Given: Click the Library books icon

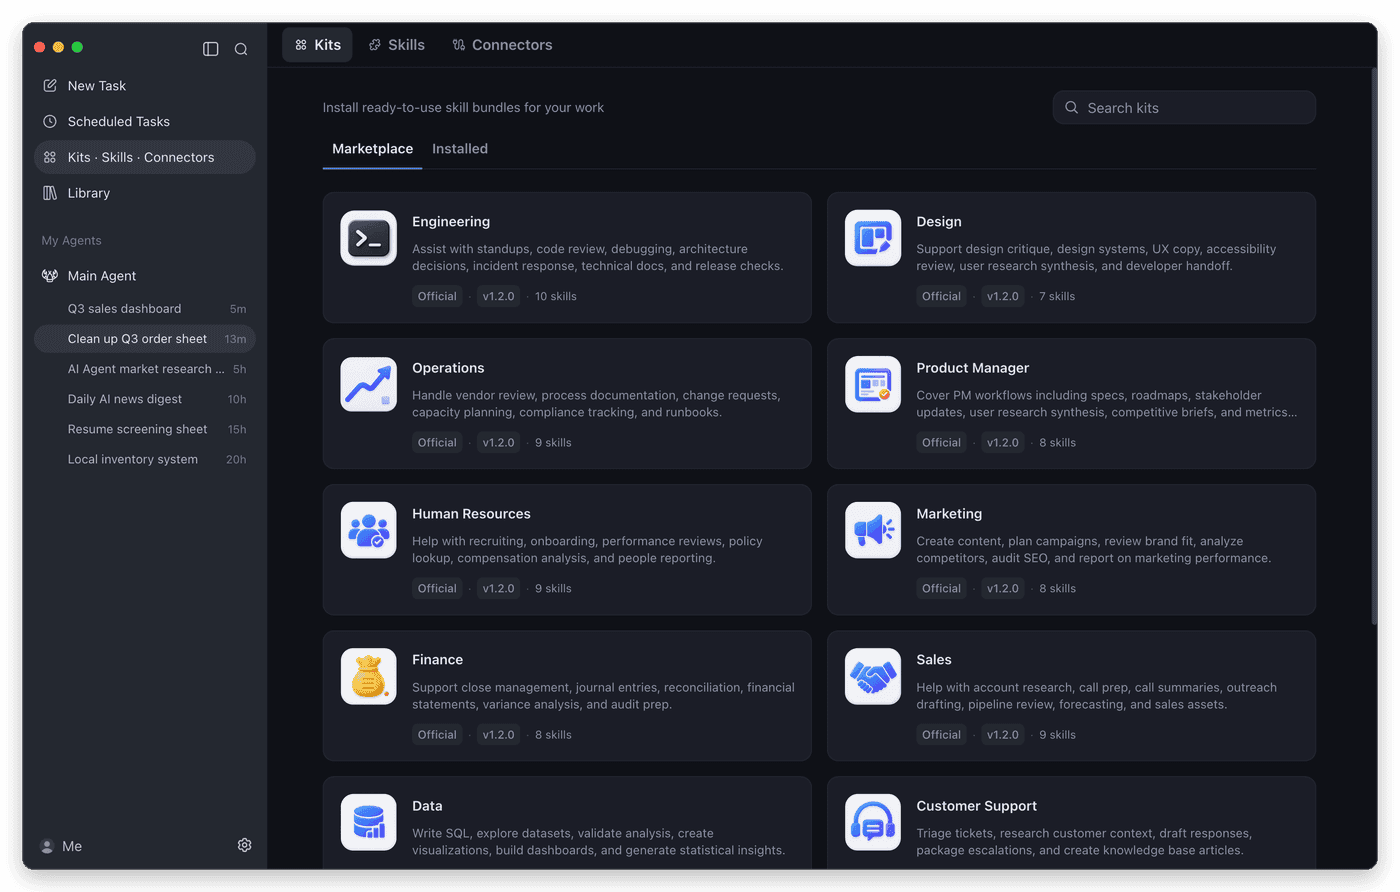Looking at the screenshot, I should pos(50,193).
